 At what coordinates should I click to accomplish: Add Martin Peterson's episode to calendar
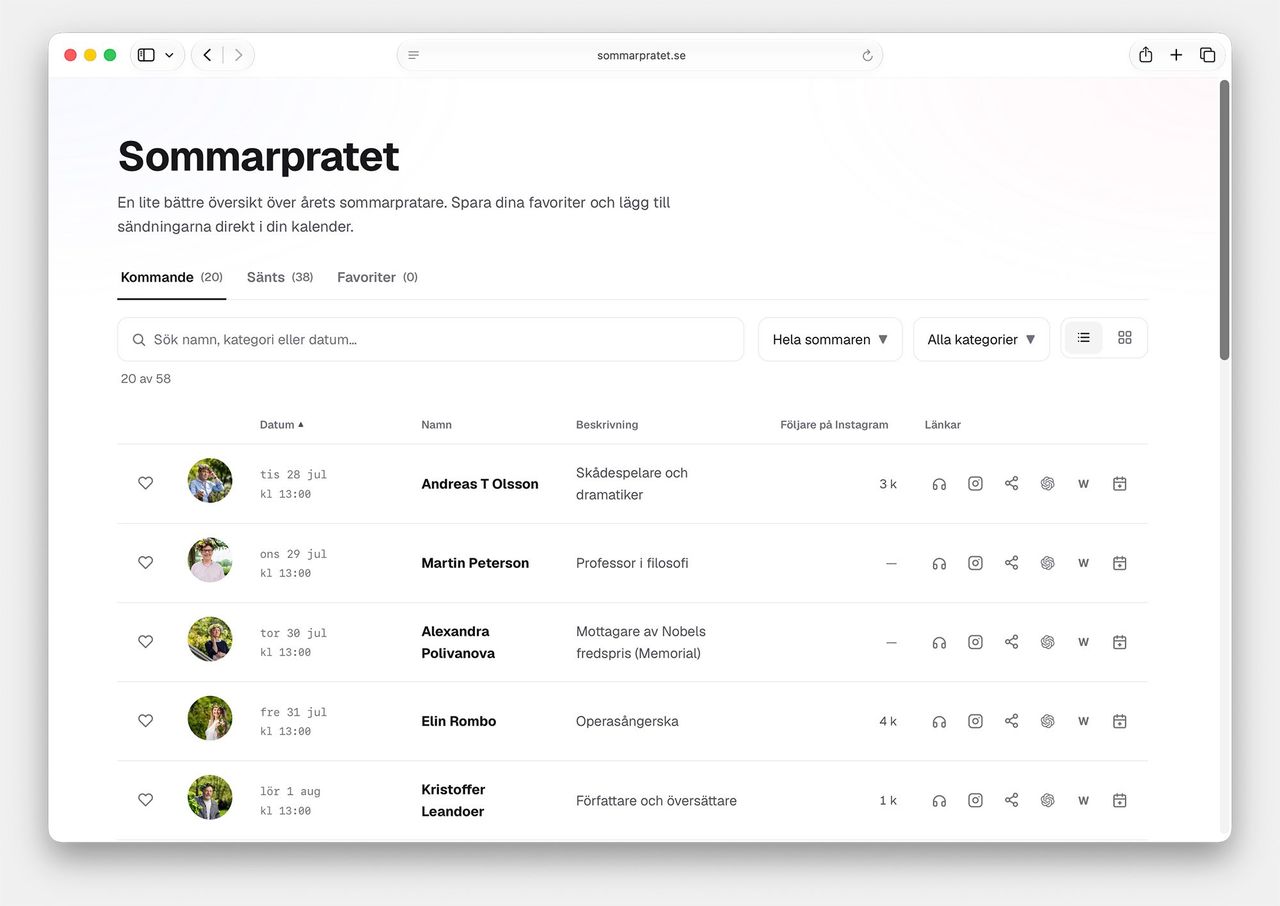pyautogui.click(x=1119, y=563)
